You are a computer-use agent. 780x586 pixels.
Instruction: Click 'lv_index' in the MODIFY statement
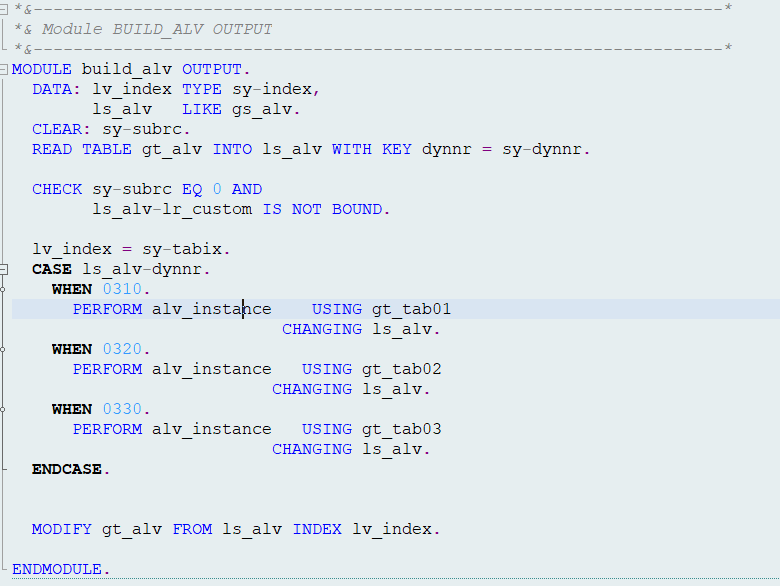tap(392, 529)
